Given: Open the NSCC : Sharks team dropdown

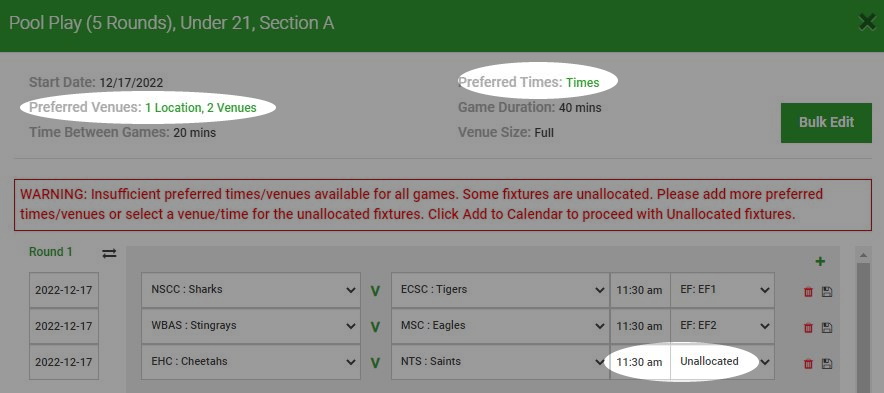Looking at the screenshot, I should [251, 290].
